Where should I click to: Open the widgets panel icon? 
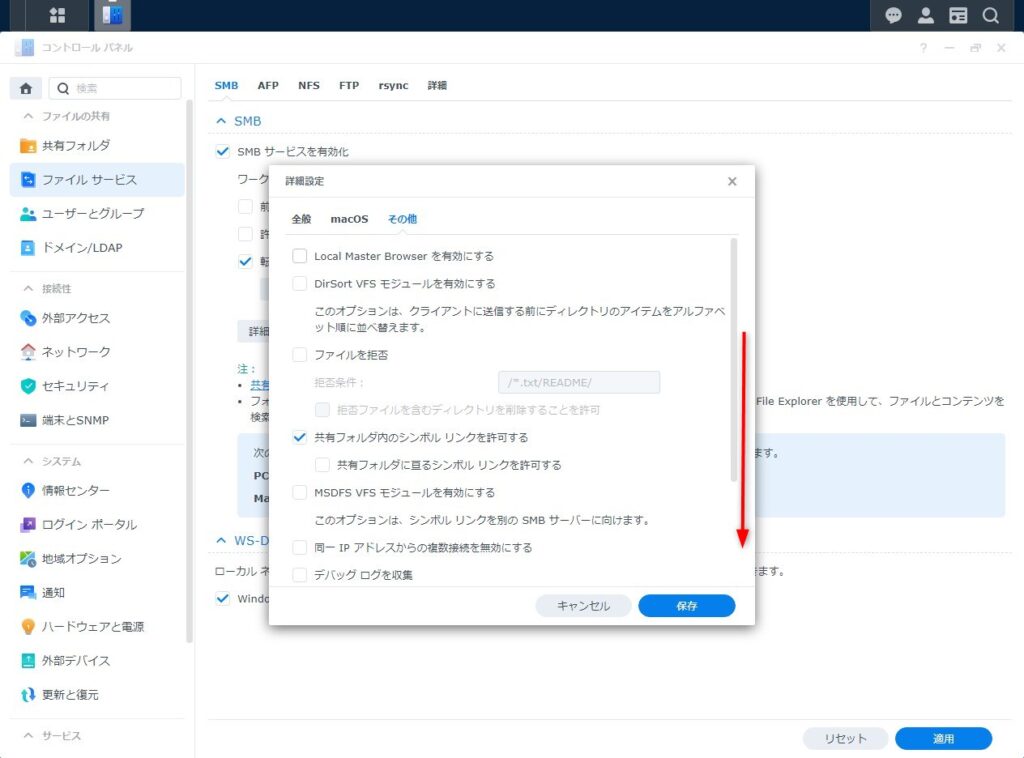(958, 15)
